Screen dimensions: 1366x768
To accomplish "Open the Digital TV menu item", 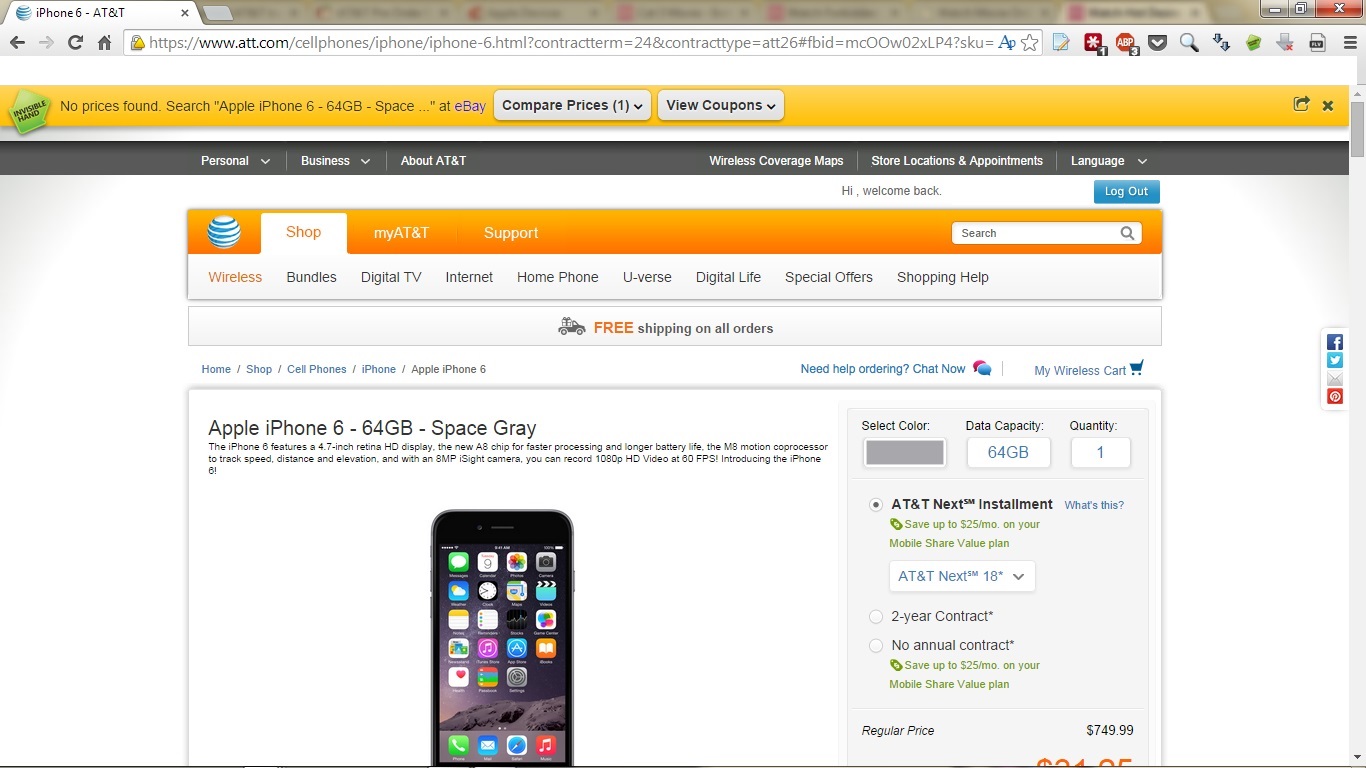I will click(x=391, y=277).
